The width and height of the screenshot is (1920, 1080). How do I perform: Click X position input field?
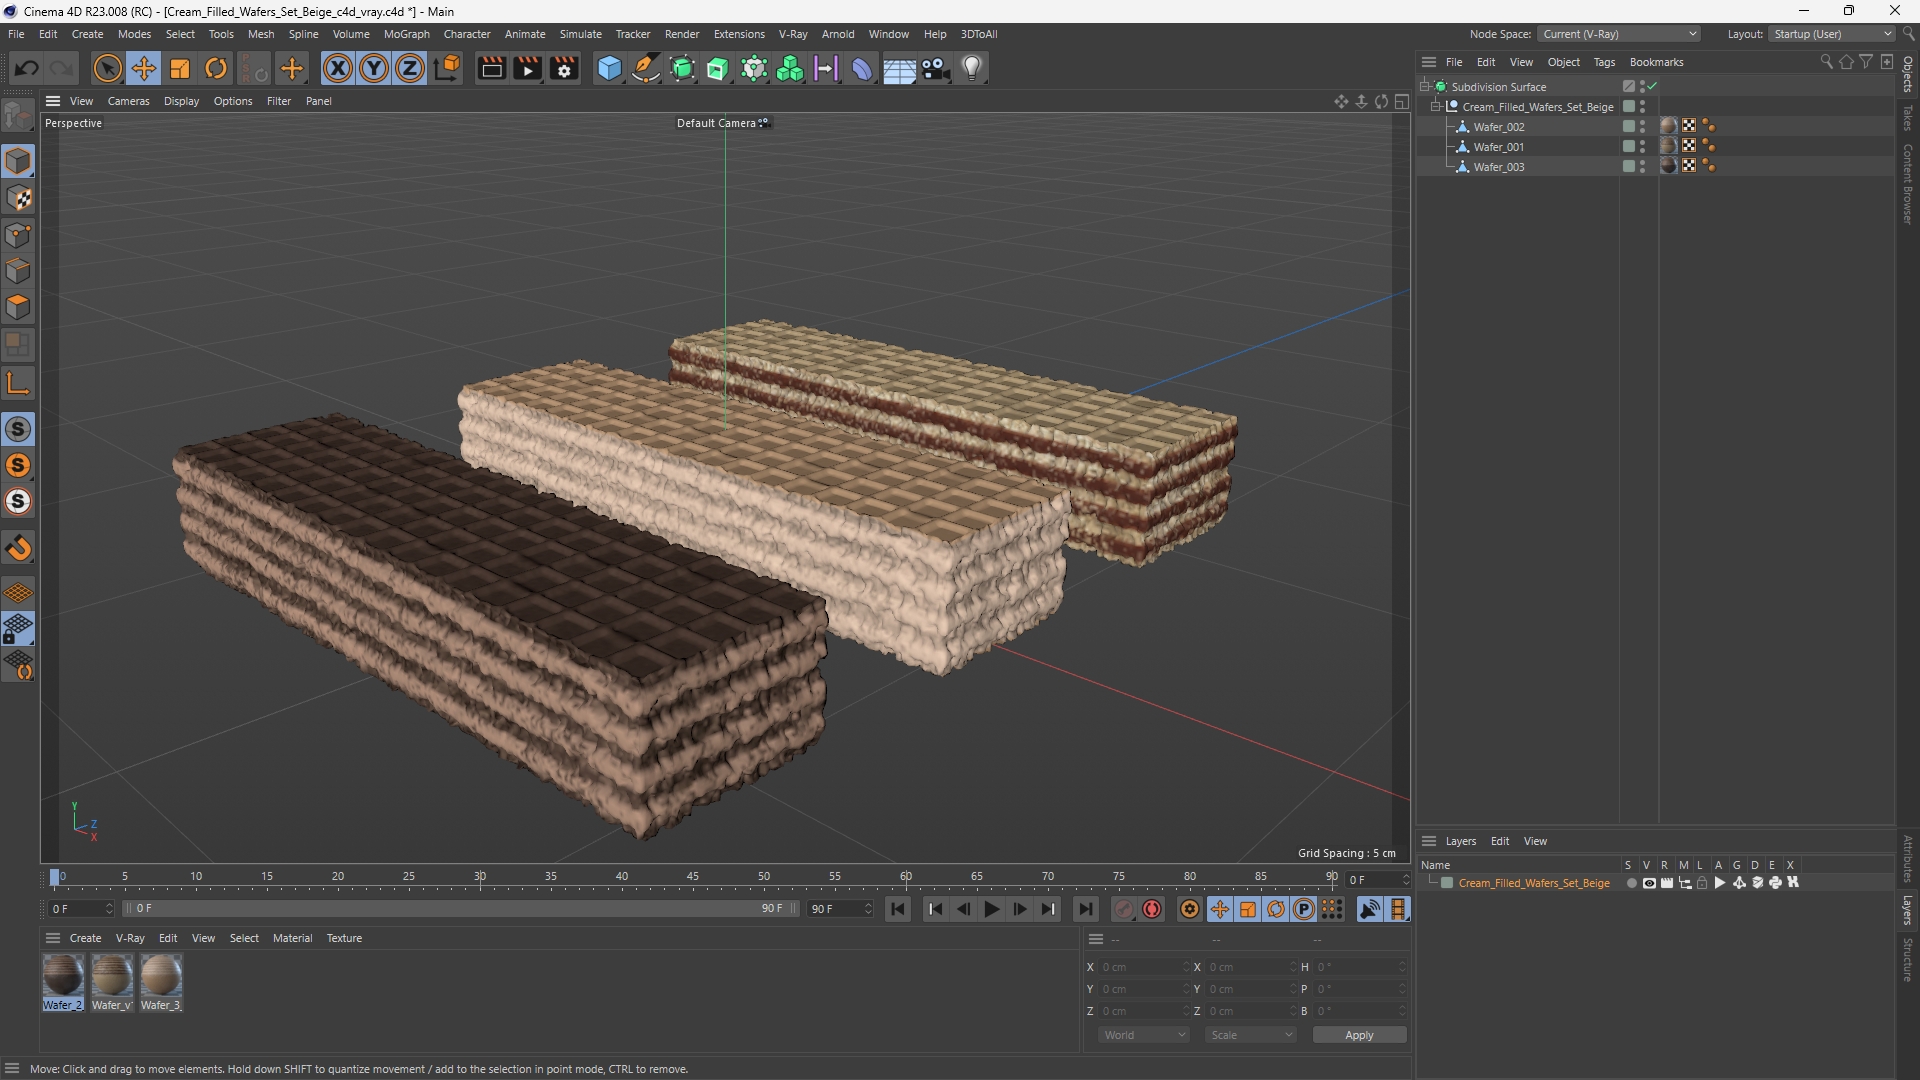[x=1143, y=967]
